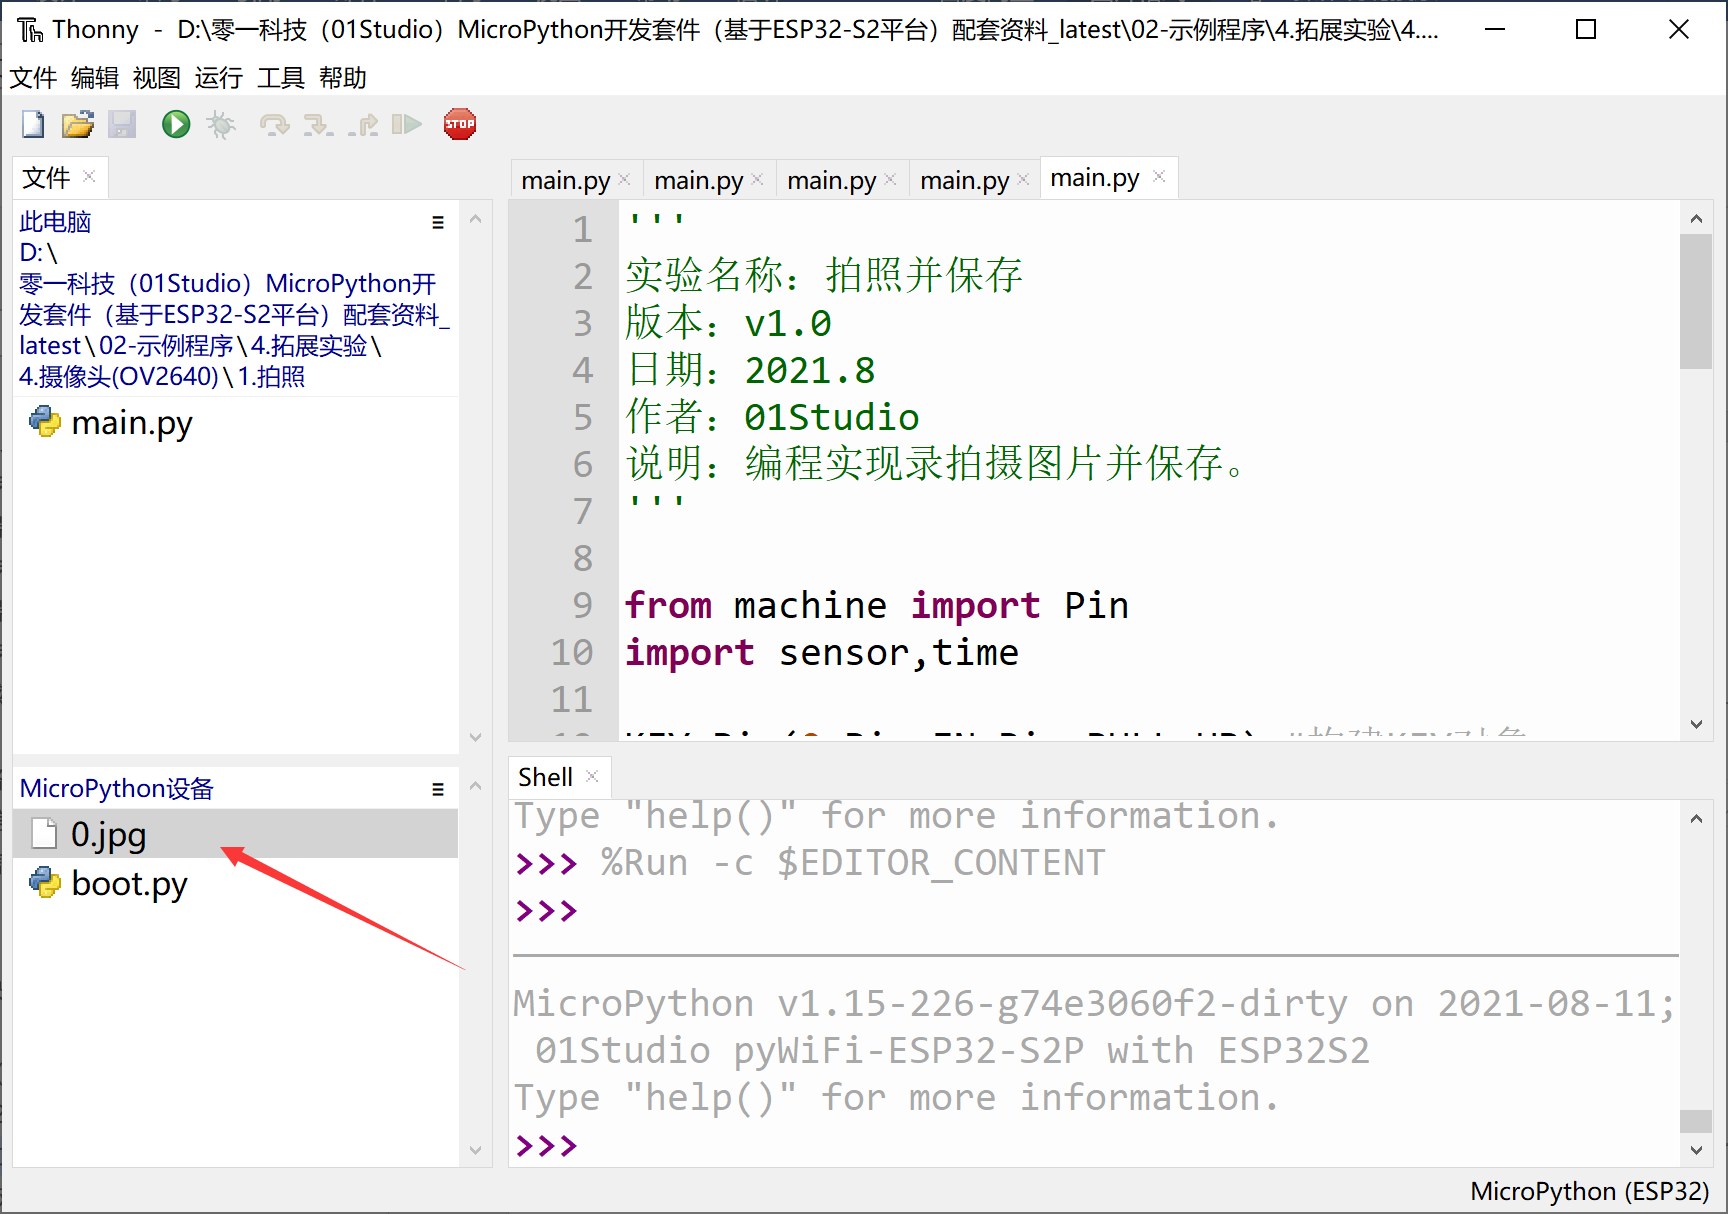Click the Save floppy disk icon
1728x1214 pixels.
click(122, 125)
